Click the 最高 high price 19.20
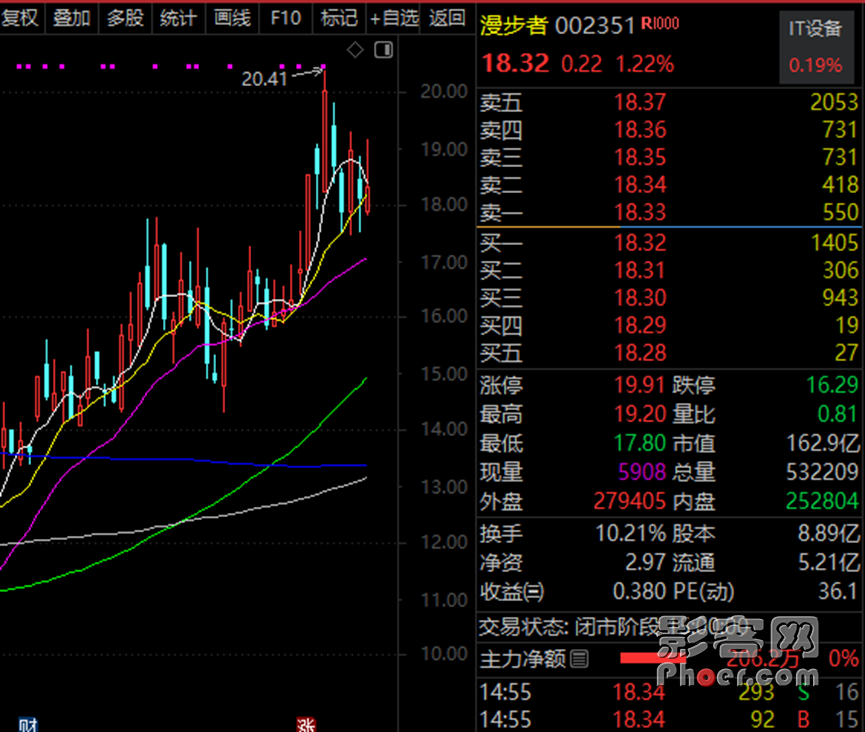Viewport: 865px width, 732px height. [640, 414]
